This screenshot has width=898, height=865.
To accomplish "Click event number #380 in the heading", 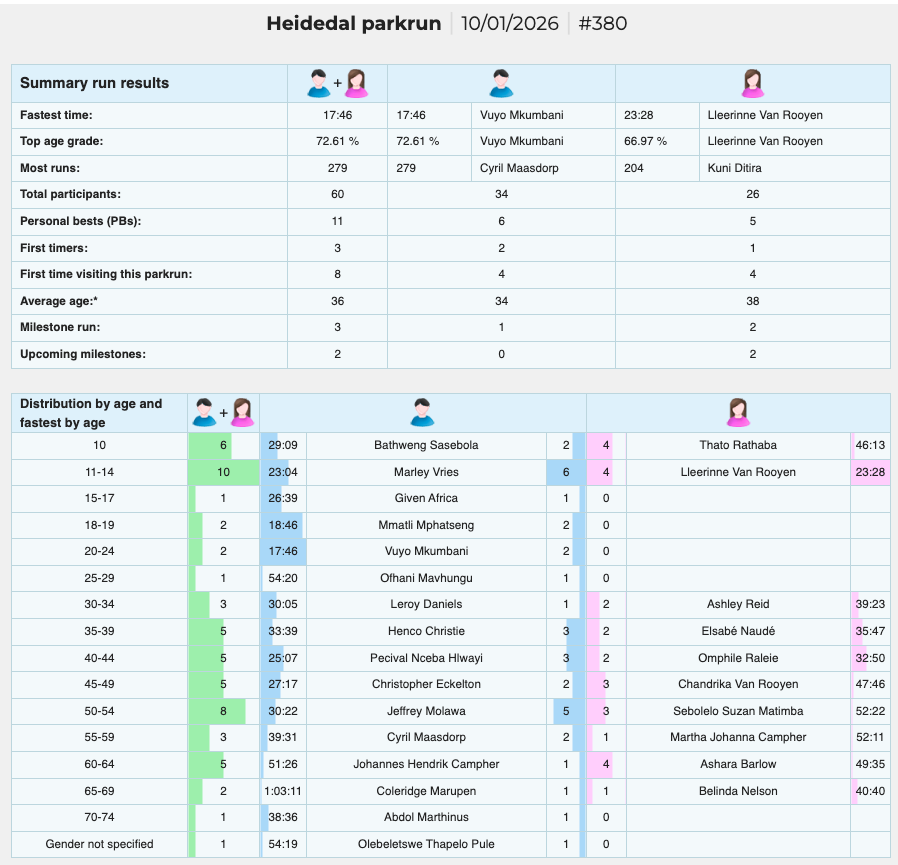I will [x=602, y=23].
